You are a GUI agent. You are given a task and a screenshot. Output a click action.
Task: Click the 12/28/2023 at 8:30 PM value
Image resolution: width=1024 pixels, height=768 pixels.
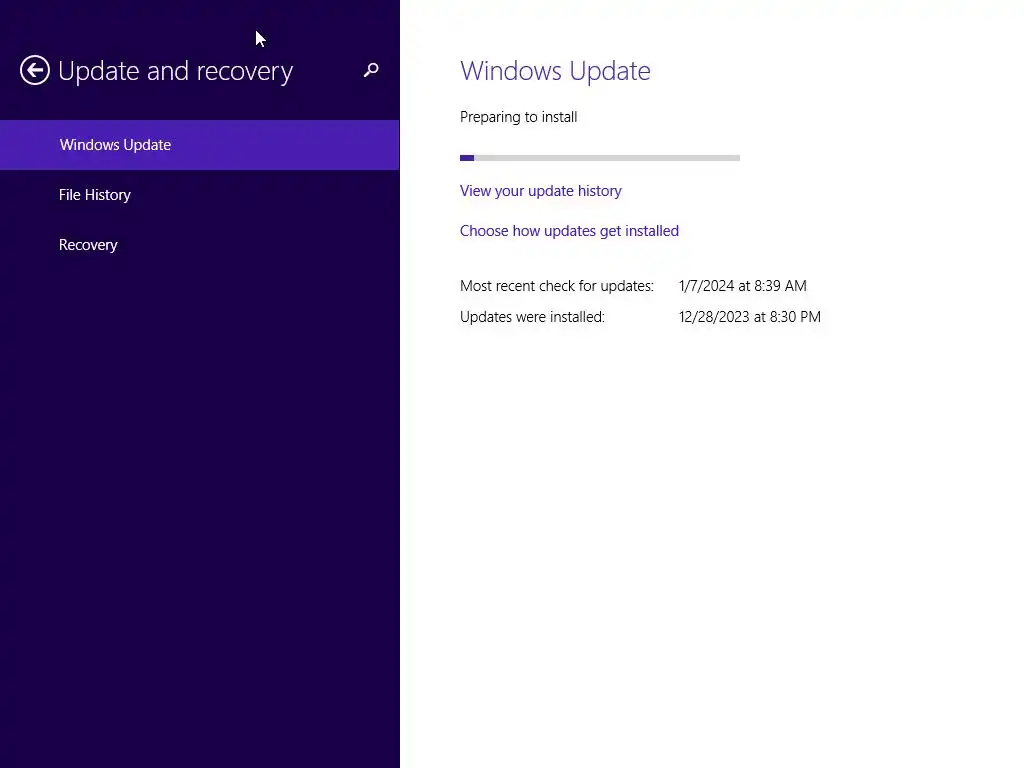coord(750,317)
